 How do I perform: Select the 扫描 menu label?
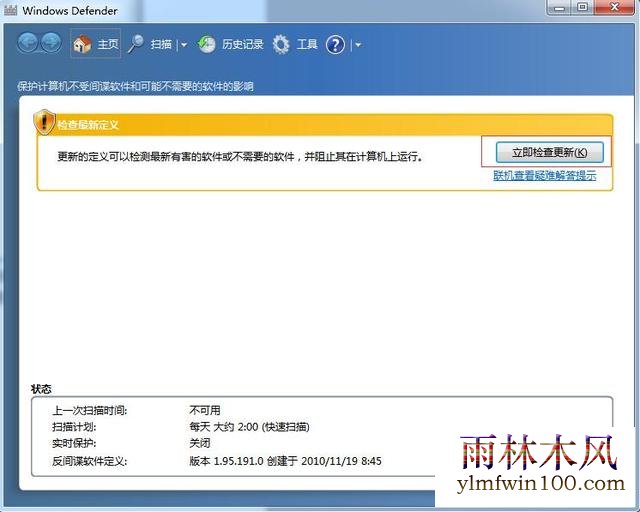tap(161, 44)
